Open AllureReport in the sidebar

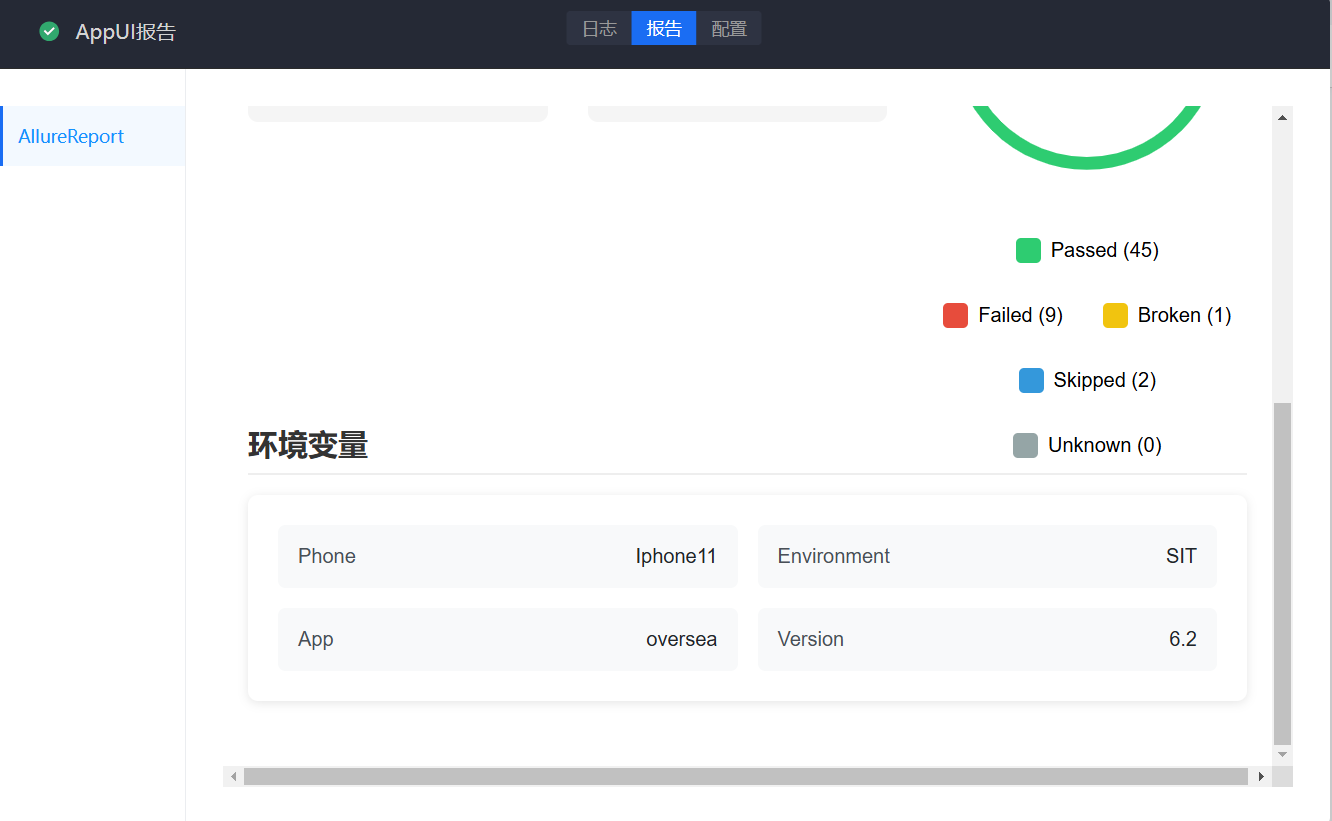(71, 136)
